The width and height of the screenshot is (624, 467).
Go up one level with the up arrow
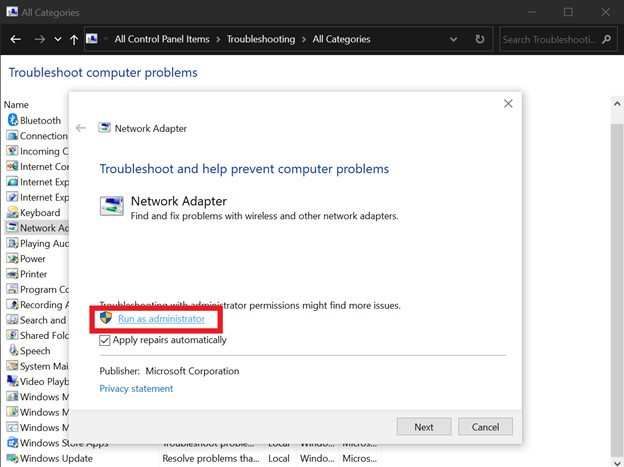coord(74,39)
